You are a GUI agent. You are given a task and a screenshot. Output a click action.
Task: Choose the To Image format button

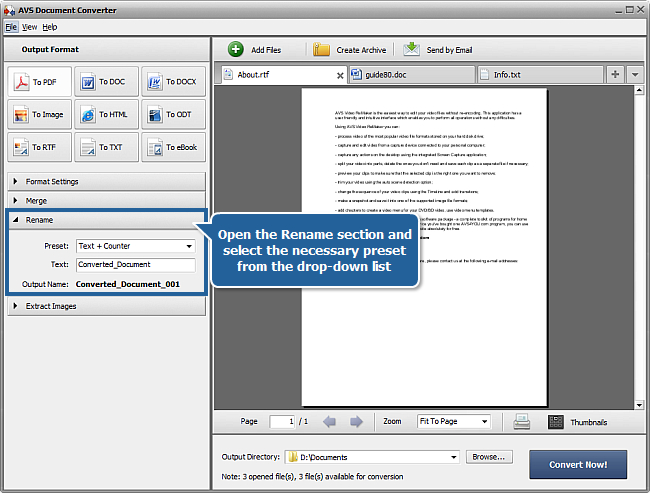pyautogui.click(x=39, y=114)
